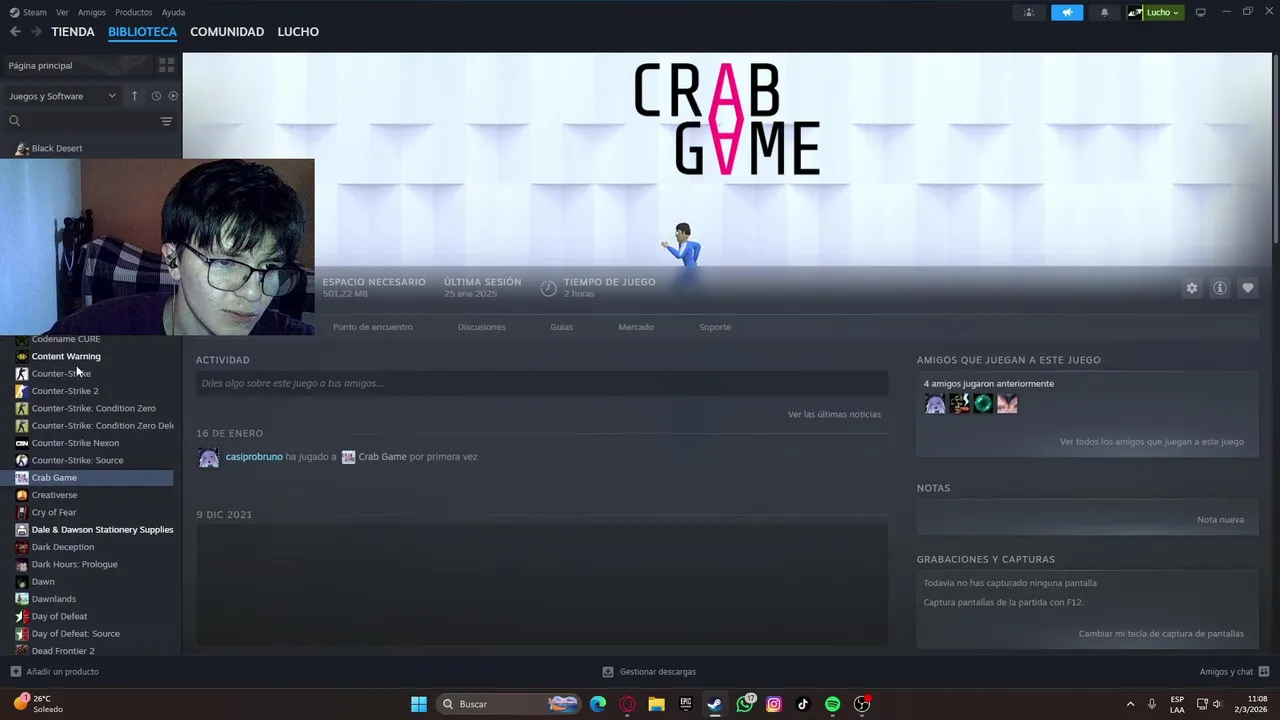The height and width of the screenshot is (720, 1280).
Task: Click Página principal
Action: point(40,65)
